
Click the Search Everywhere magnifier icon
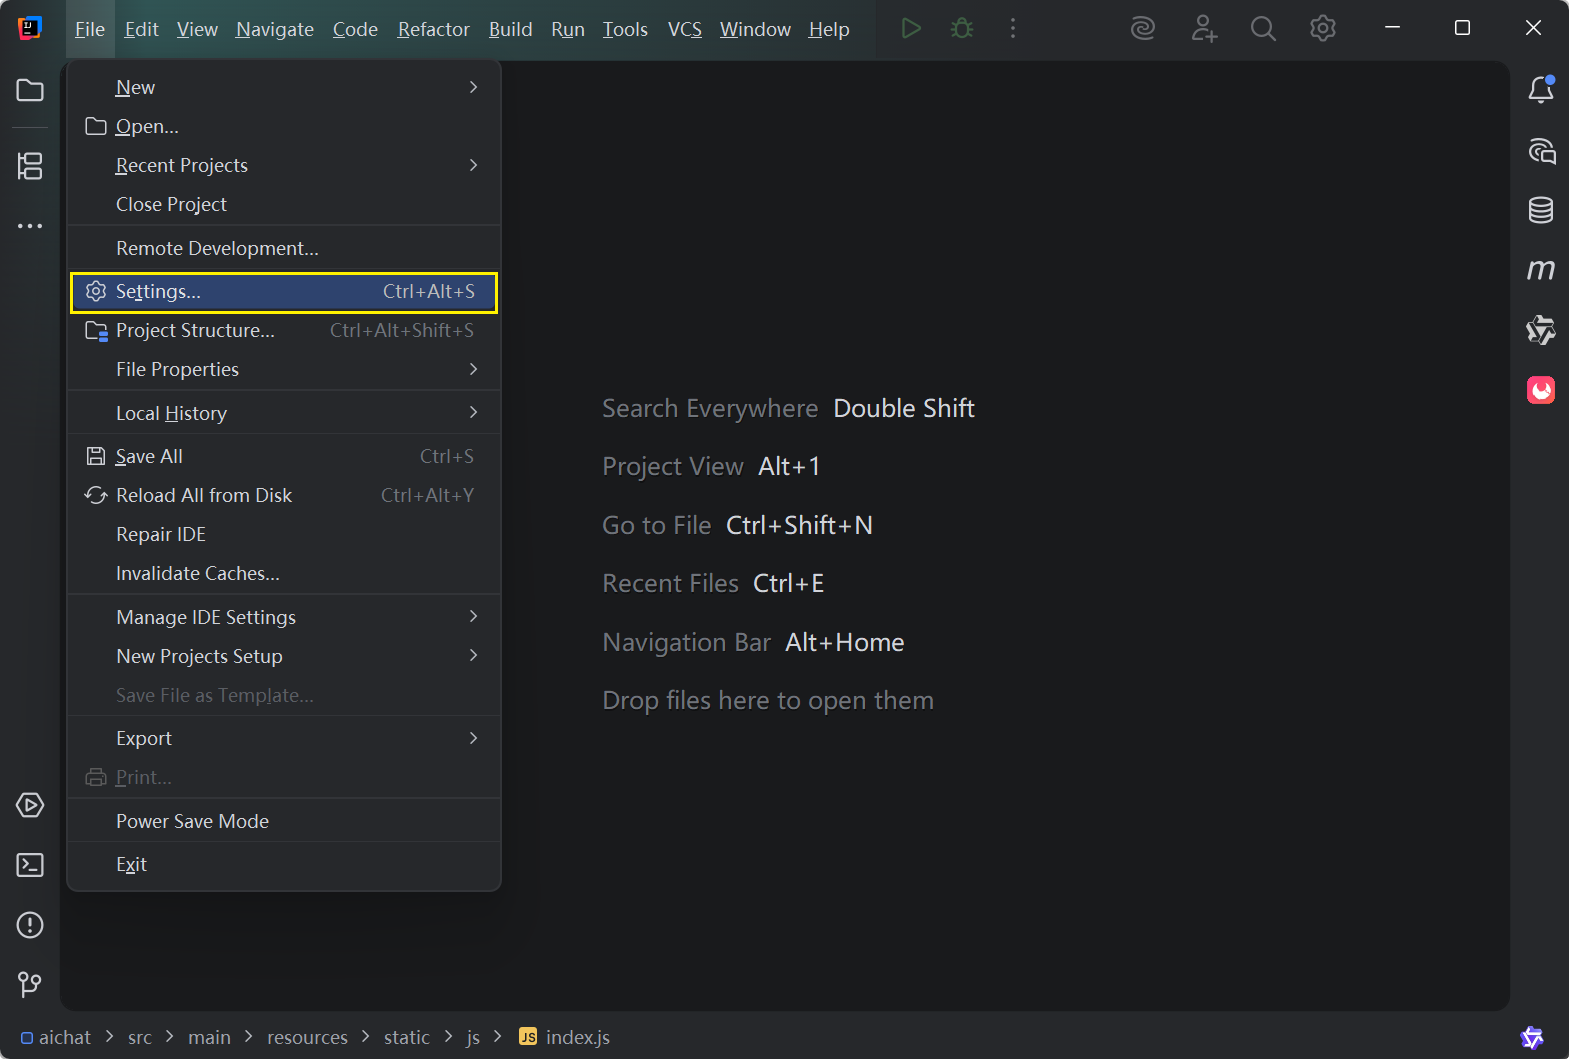tap(1263, 29)
